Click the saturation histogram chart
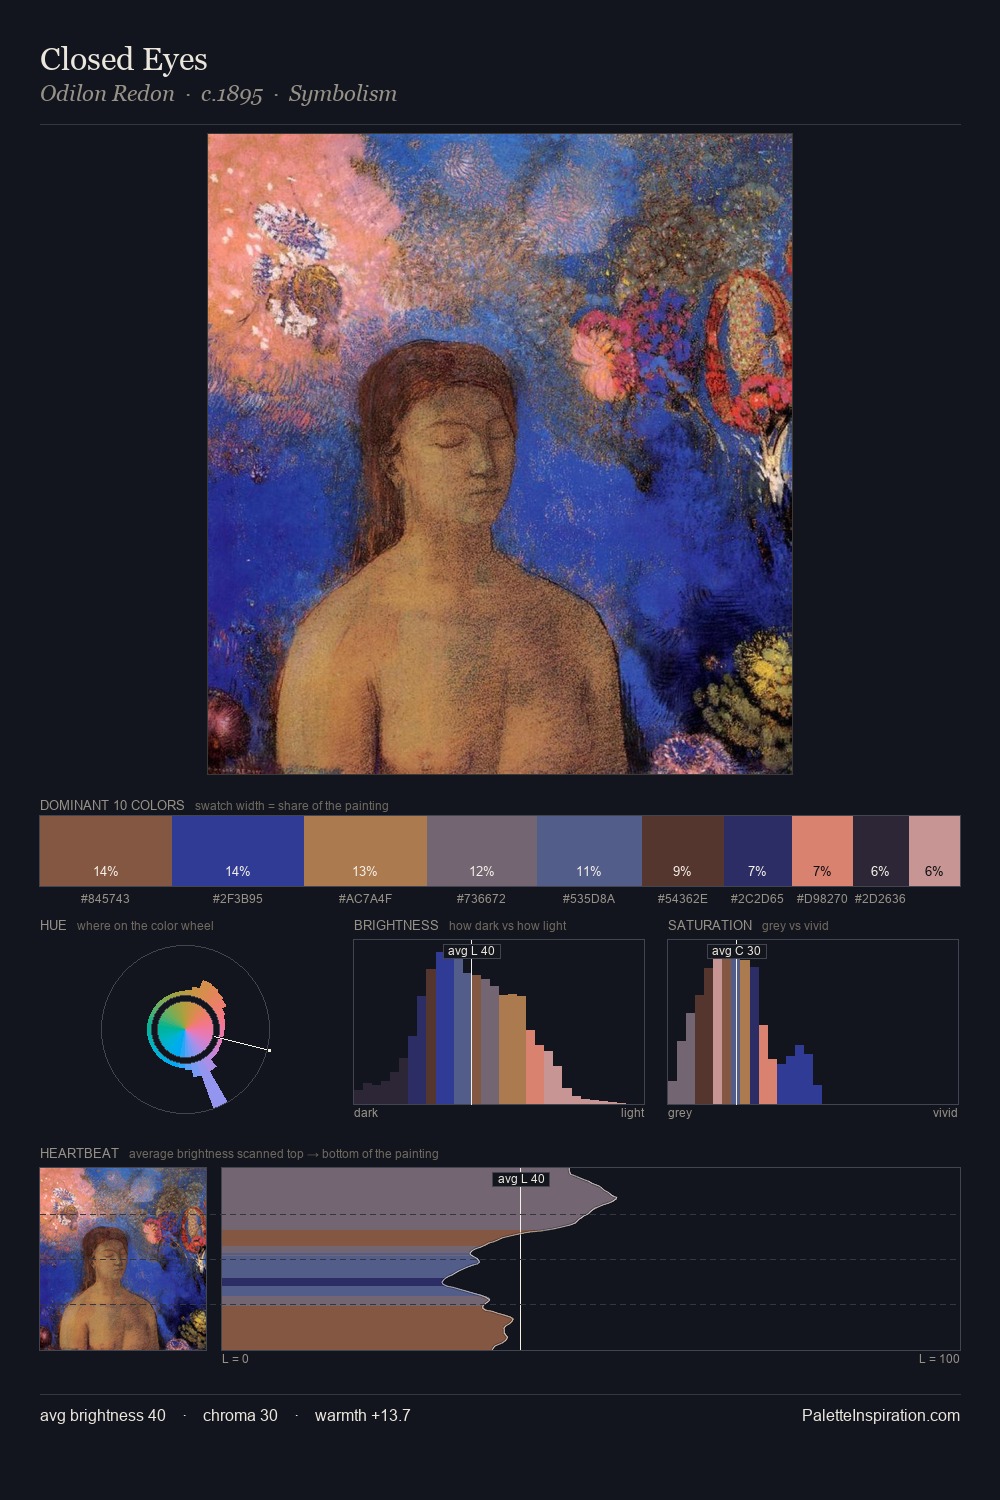 click(x=813, y=1022)
